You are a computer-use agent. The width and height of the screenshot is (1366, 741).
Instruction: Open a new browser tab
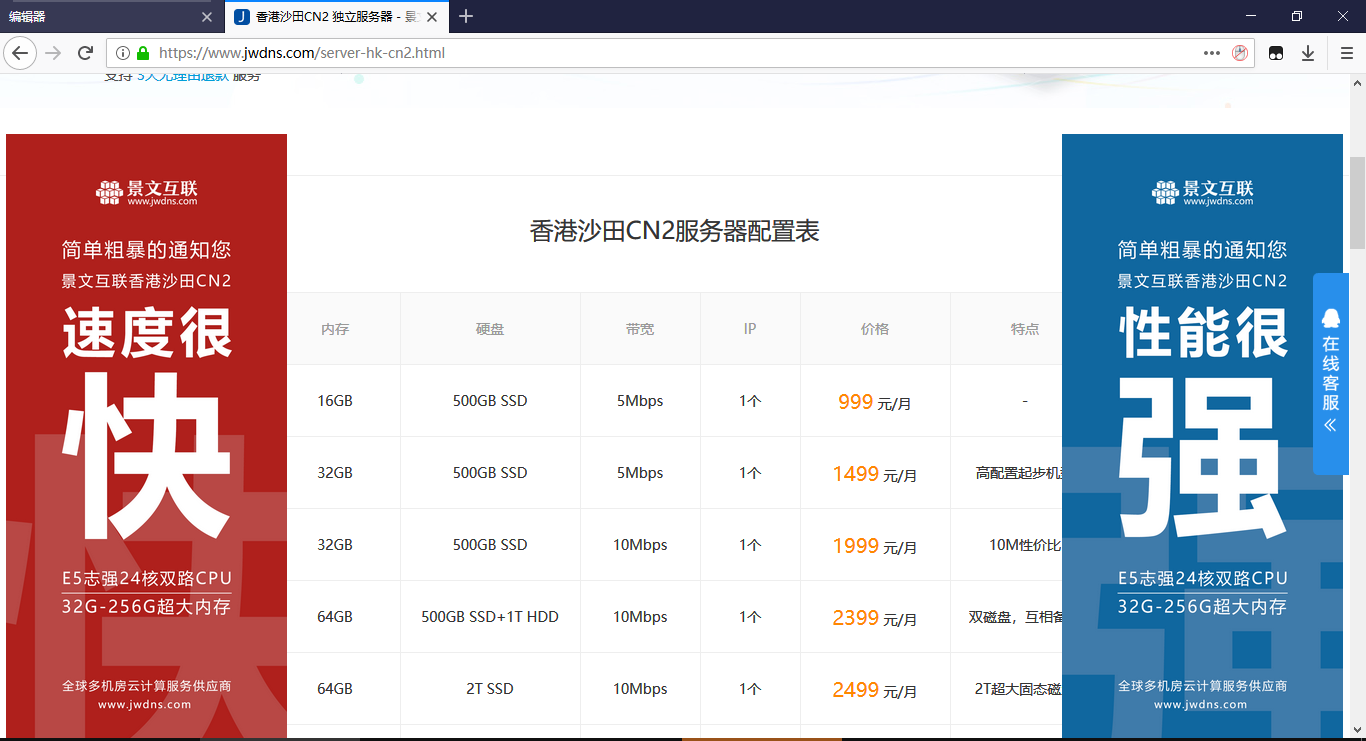466,16
